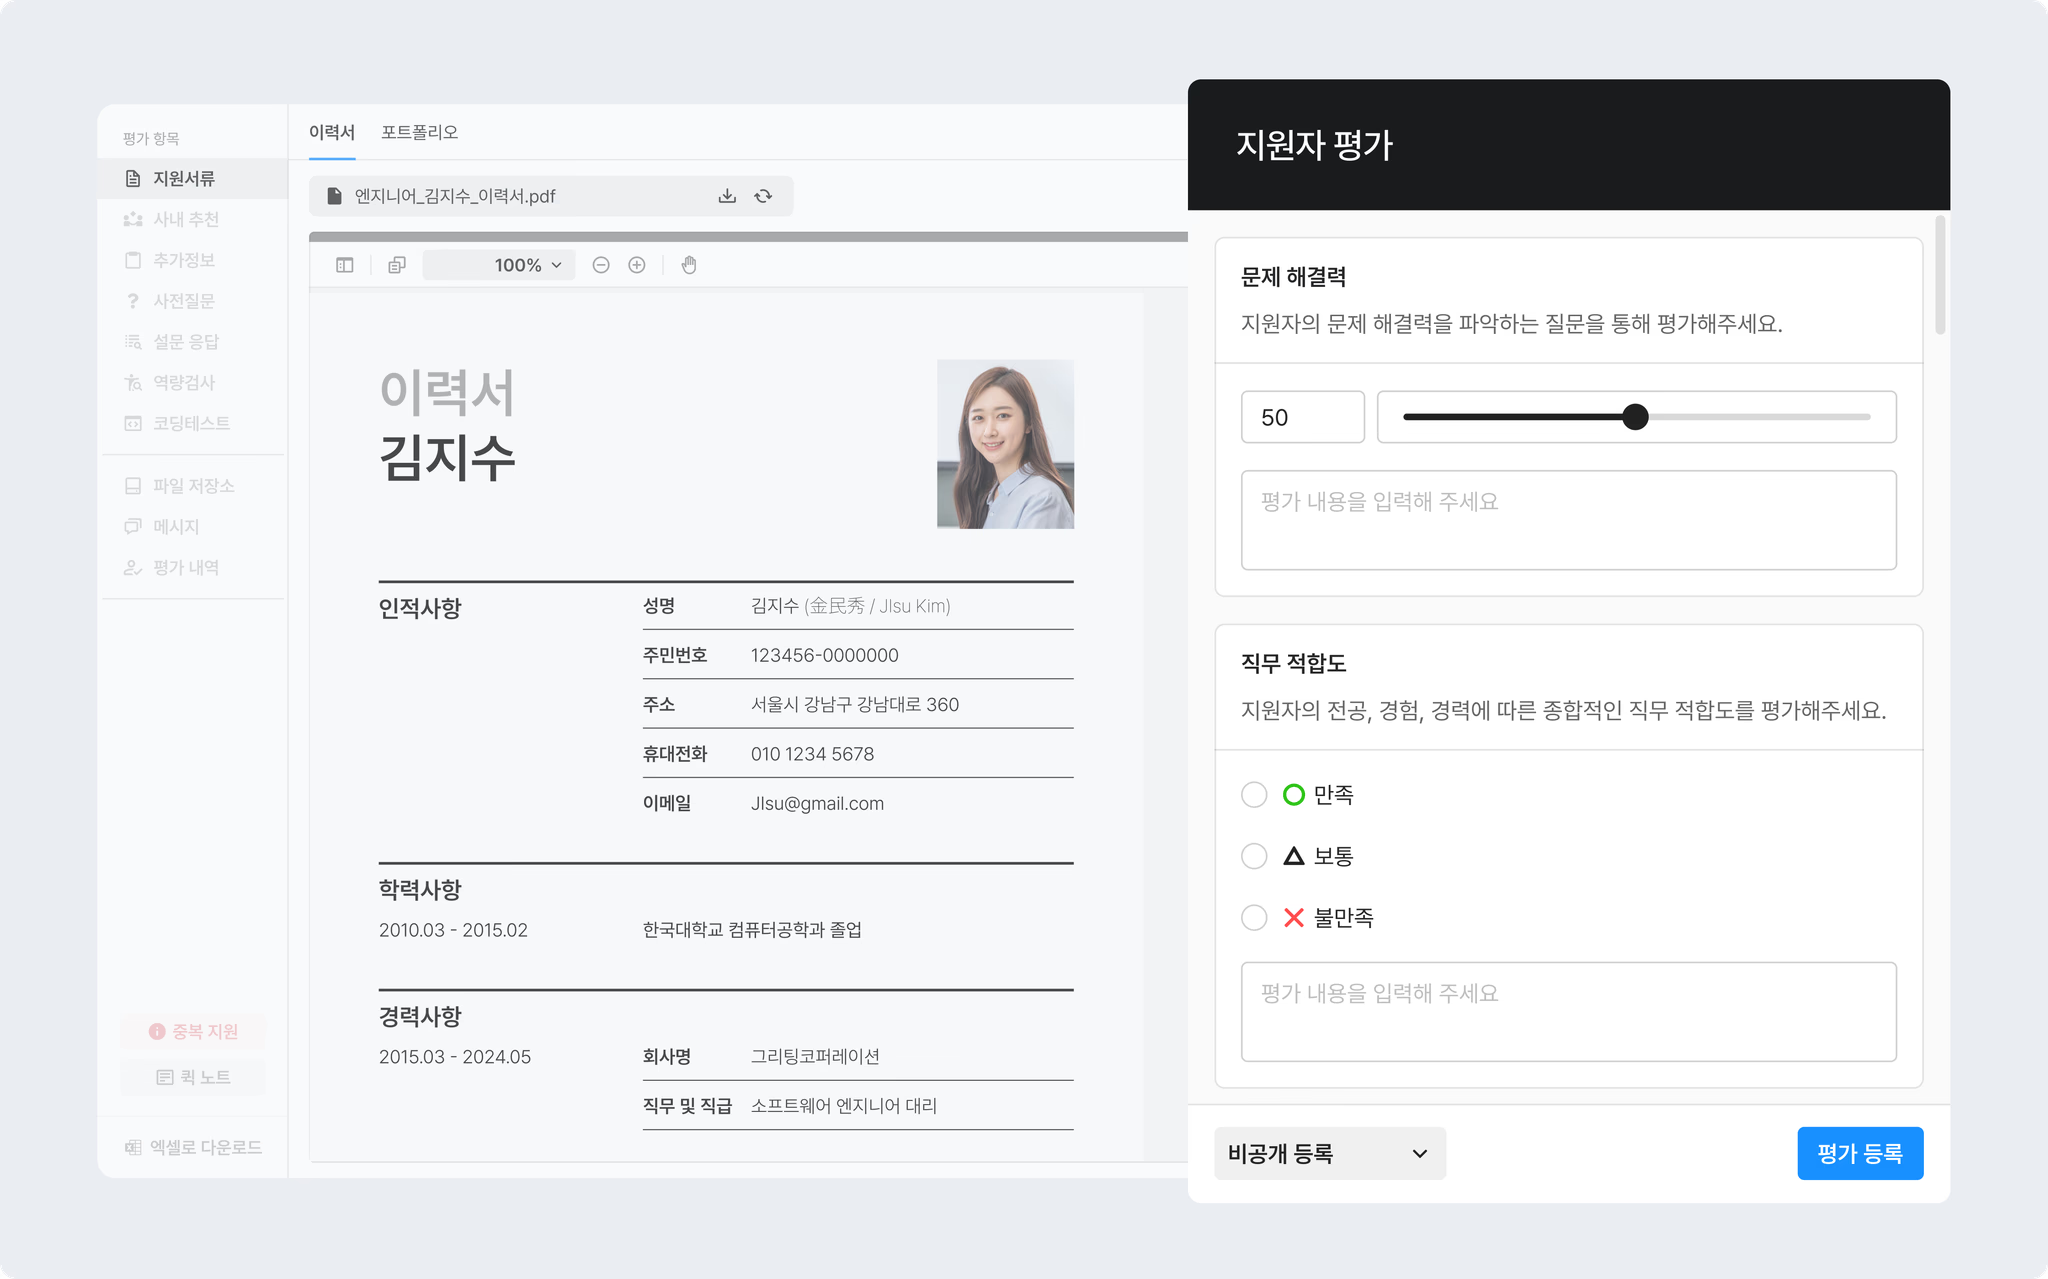The height and width of the screenshot is (1279, 2048).
Task: Click the 평가 등록 button
Action: (1861, 1152)
